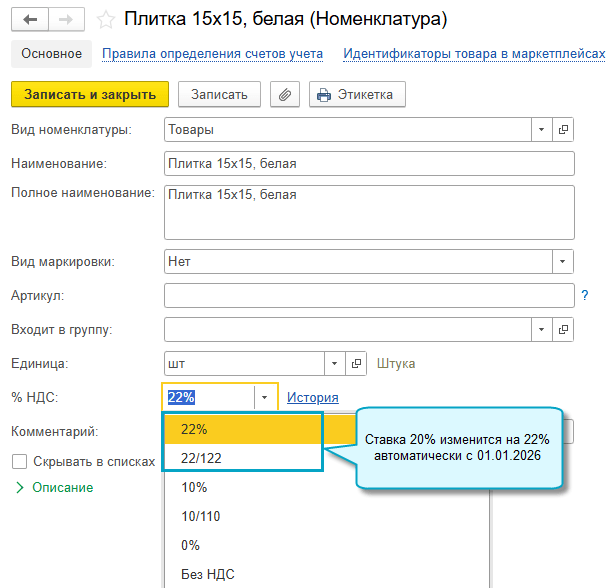609x588 pixels.
Task: Open the Входит в группу linked record icon
Action: [x=563, y=329]
